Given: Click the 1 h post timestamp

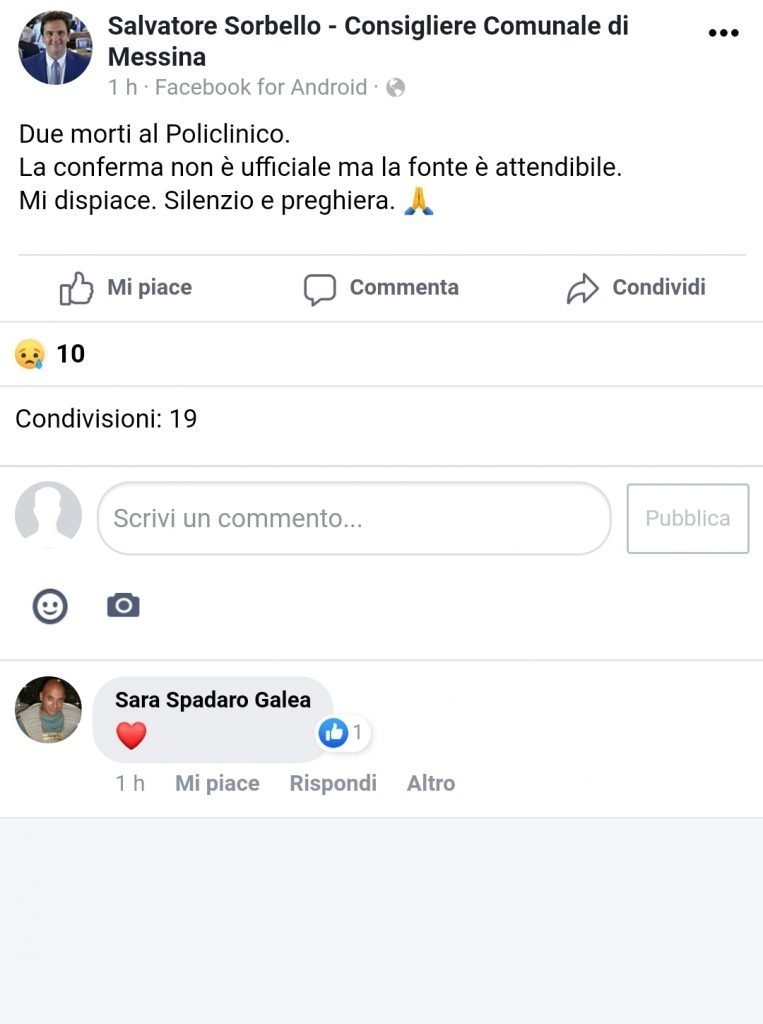Looking at the screenshot, I should click(123, 88).
